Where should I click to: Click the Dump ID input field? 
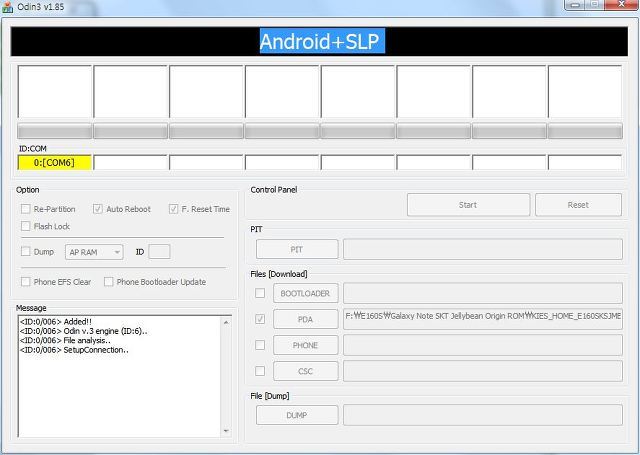pos(159,252)
